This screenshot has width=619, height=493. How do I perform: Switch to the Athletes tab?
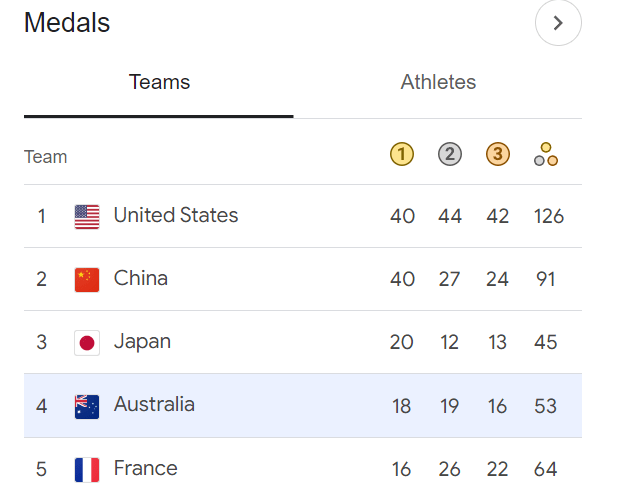click(438, 82)
